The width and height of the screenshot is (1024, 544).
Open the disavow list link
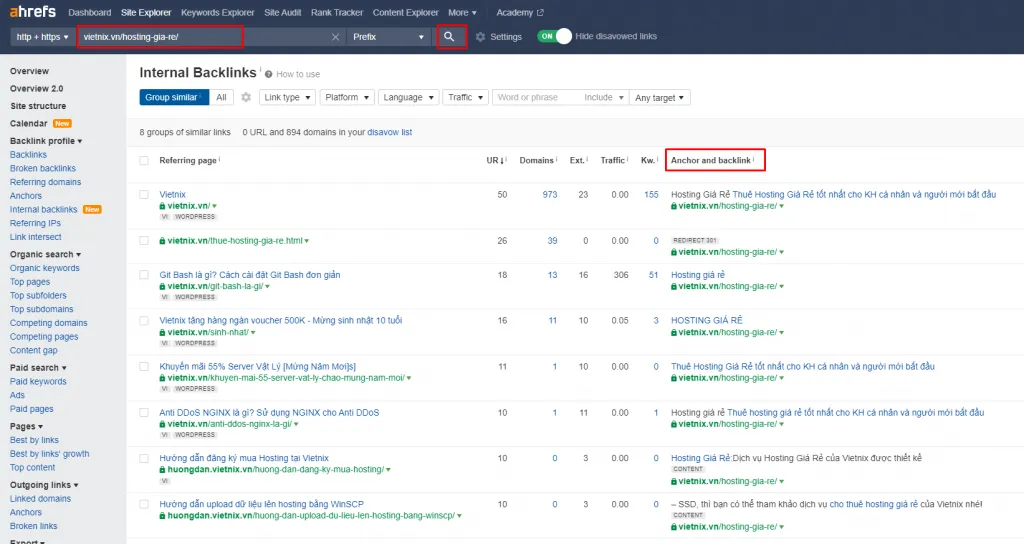click(390, 132)
